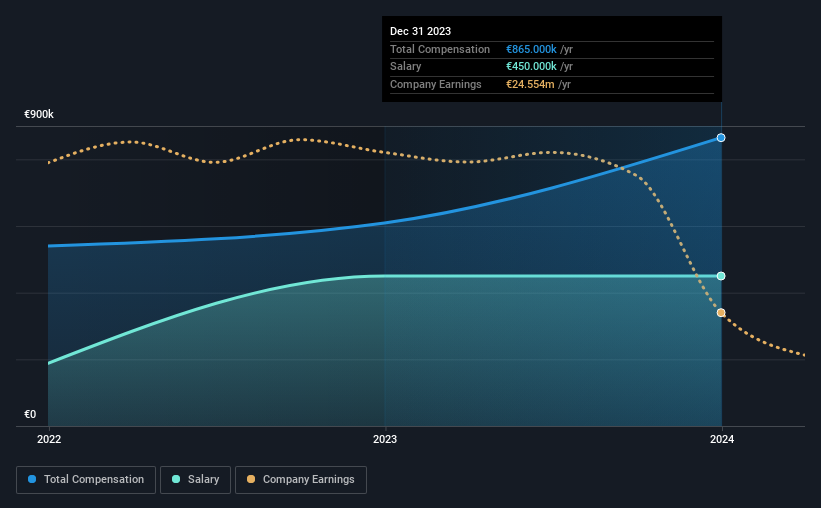821x508 pixels.
Task: Click the blue Total Compensation legend dot
Action: (32, 479)
